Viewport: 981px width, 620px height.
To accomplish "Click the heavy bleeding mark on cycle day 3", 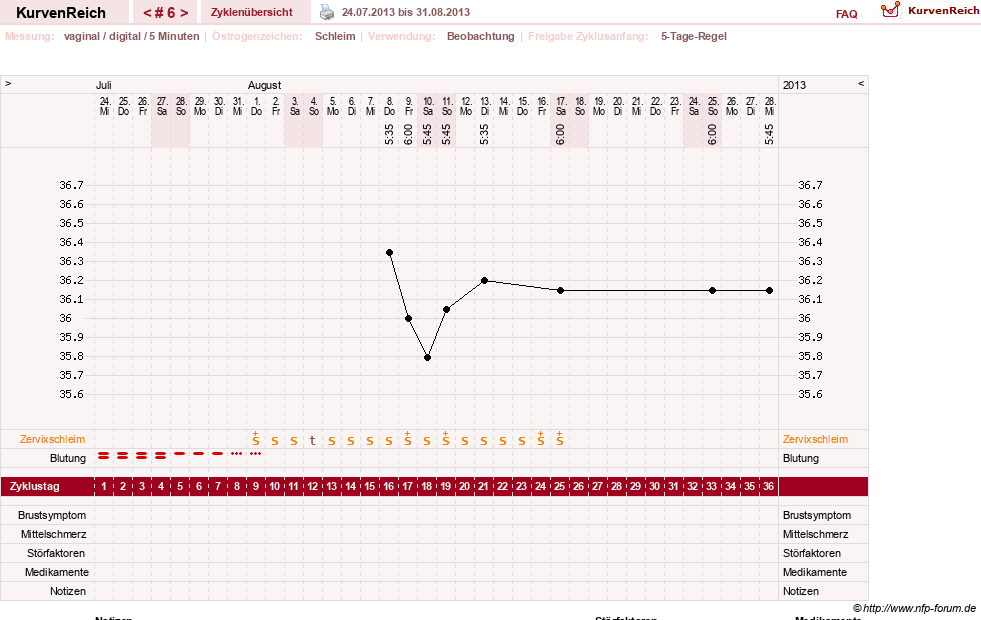I will 142,455.
